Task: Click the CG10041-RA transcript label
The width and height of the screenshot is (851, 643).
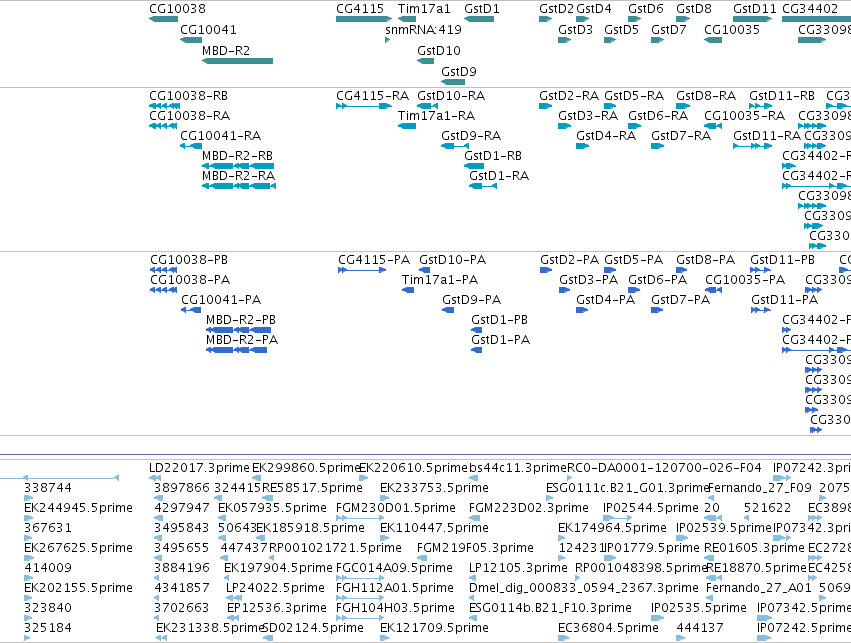Action: pyautogui.click(x=220, y=136)
